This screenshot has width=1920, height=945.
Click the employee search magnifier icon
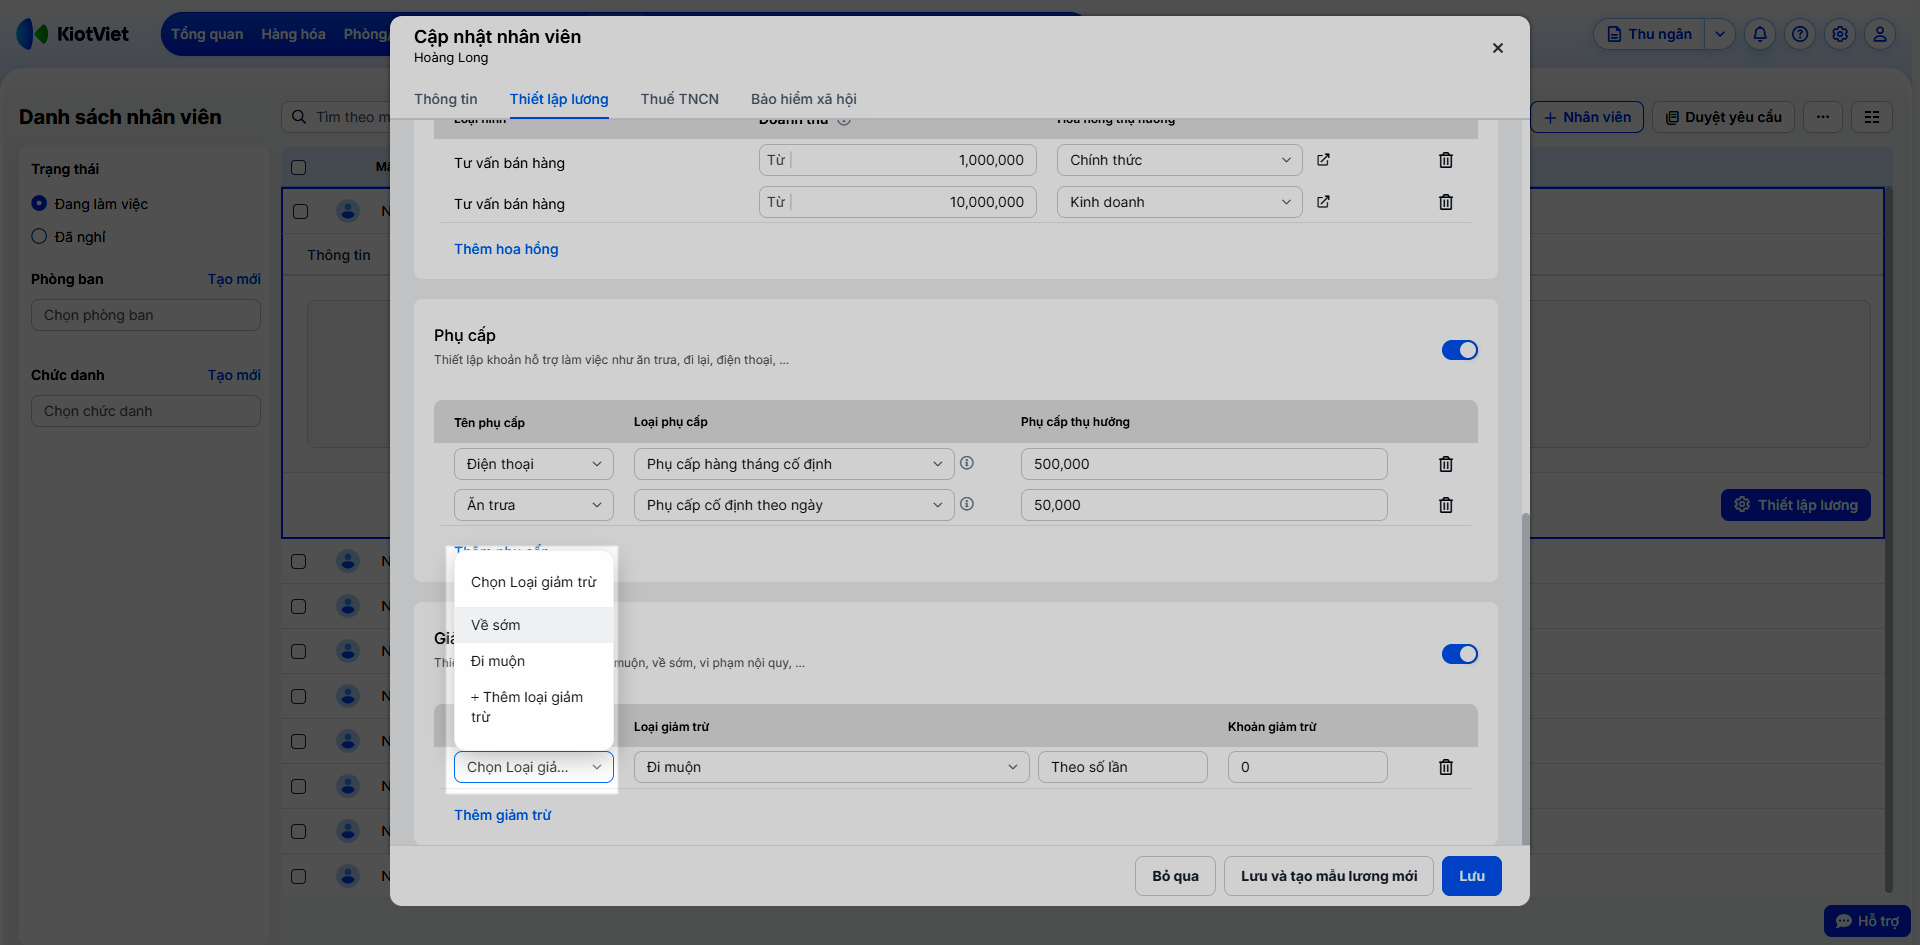pyautogui.click(x=299, y=117)
